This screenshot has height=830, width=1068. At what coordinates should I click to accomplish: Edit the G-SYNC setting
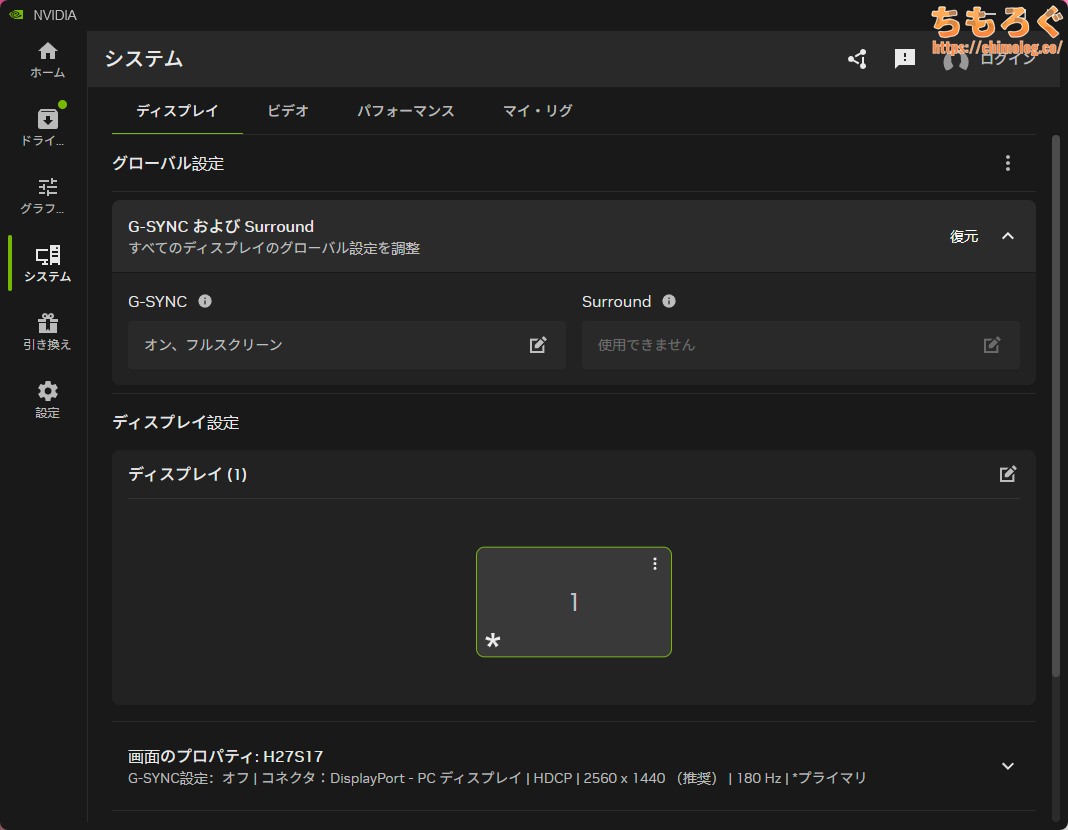(538, 345)
